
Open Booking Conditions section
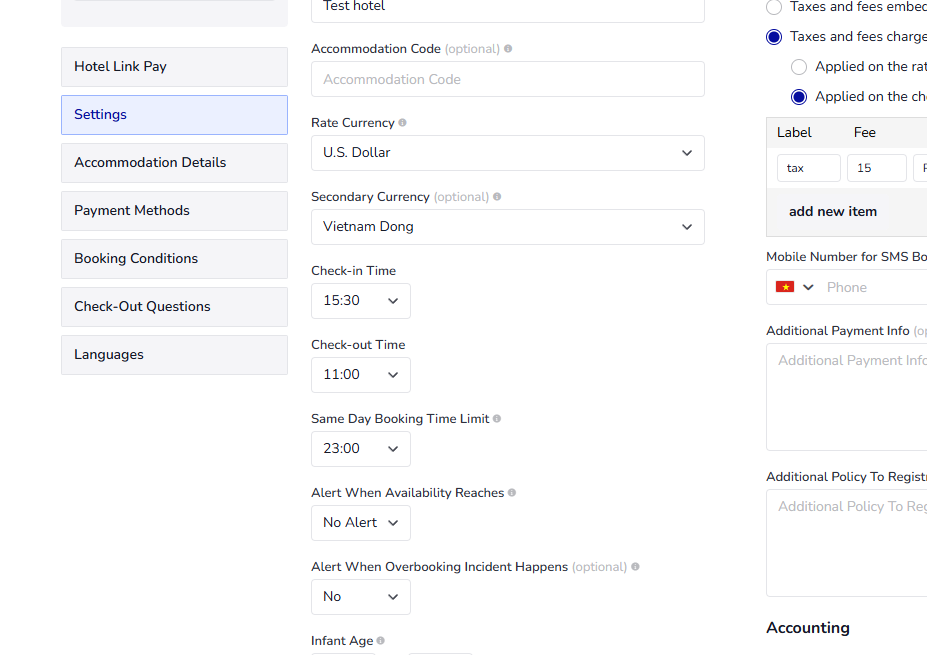[x=174, y=259]
